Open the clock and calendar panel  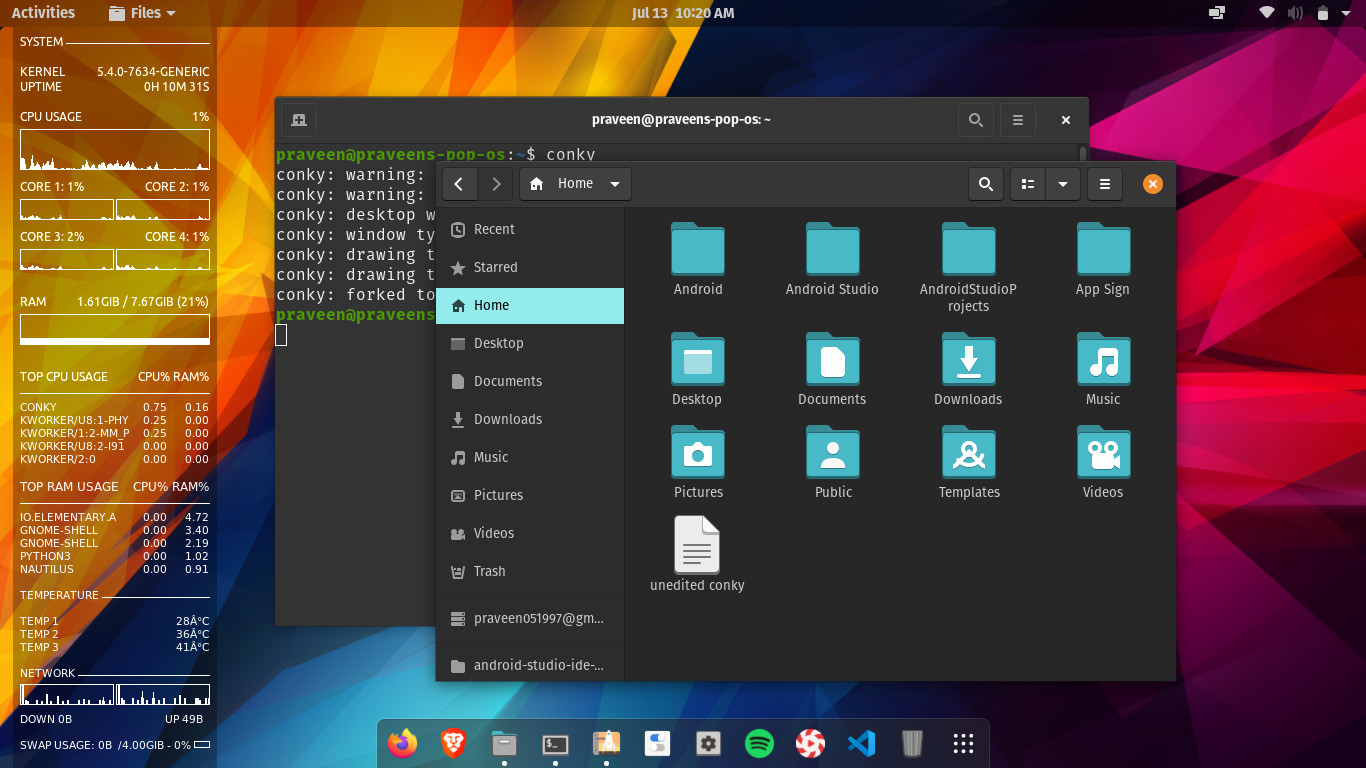coord(683,13)
